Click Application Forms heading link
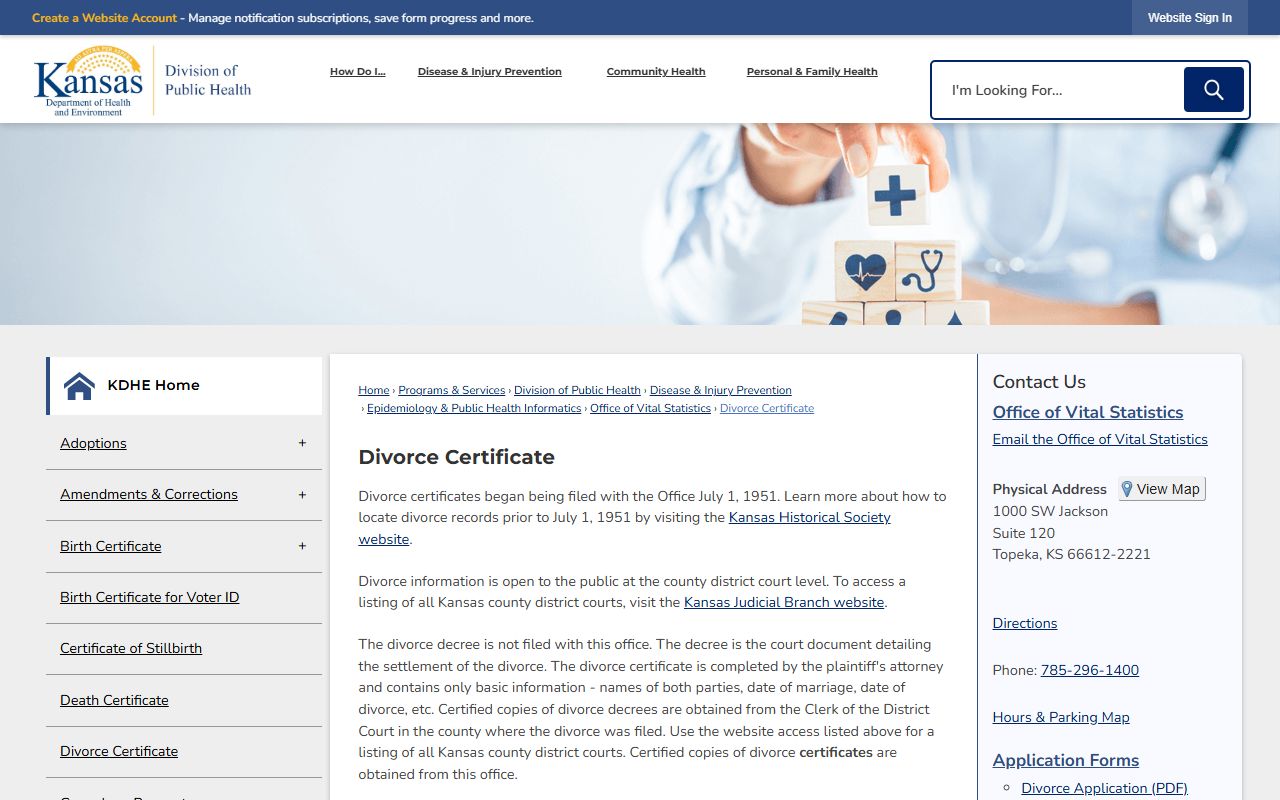 tap(1066, 760)
